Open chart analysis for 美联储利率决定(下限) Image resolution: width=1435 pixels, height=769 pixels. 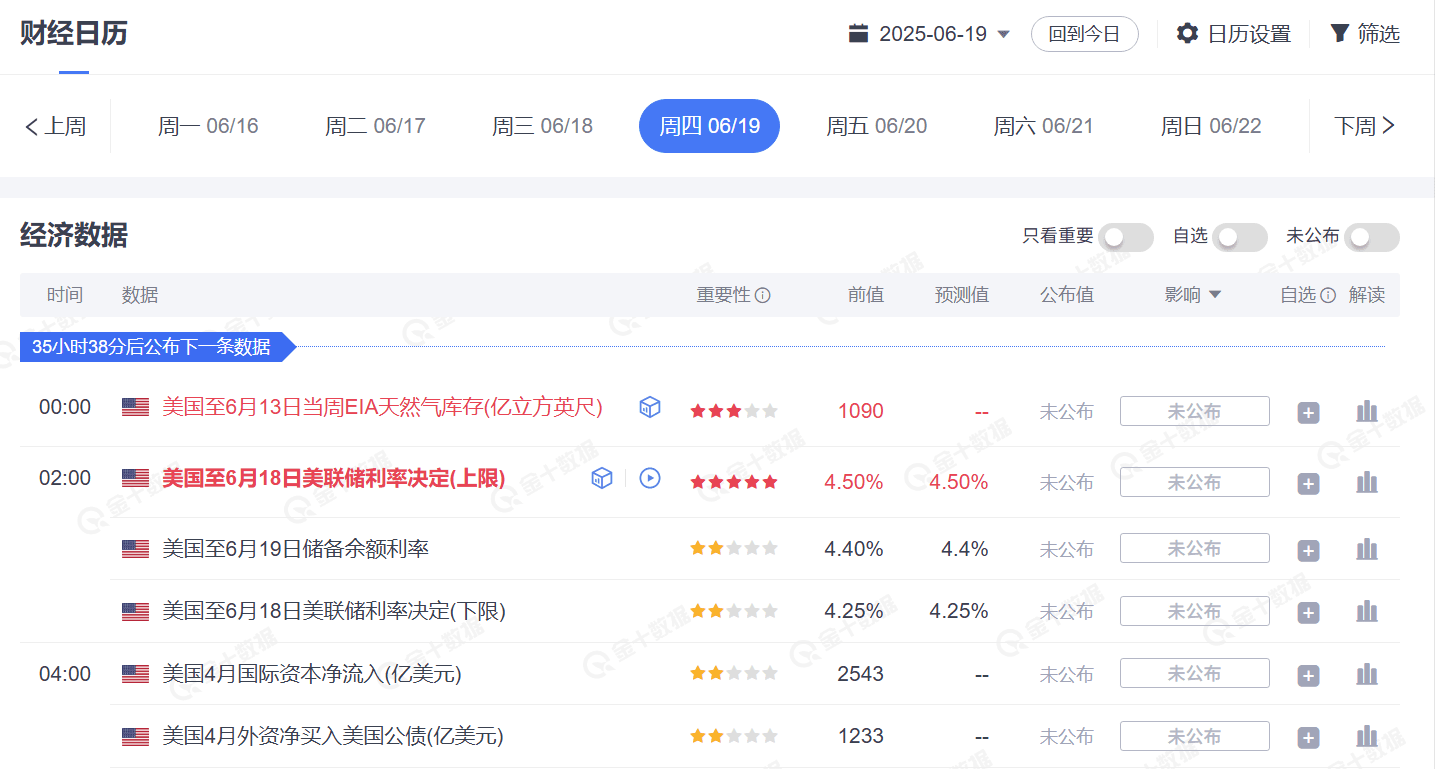tap(1367, 611)
